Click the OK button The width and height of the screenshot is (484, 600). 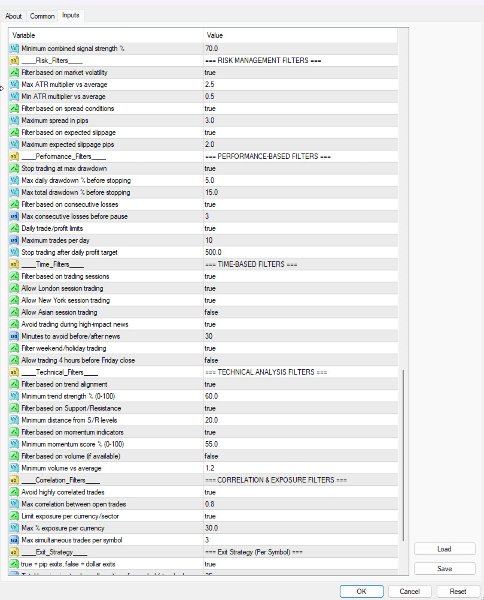pyautogui.click(x=362, y=591)
